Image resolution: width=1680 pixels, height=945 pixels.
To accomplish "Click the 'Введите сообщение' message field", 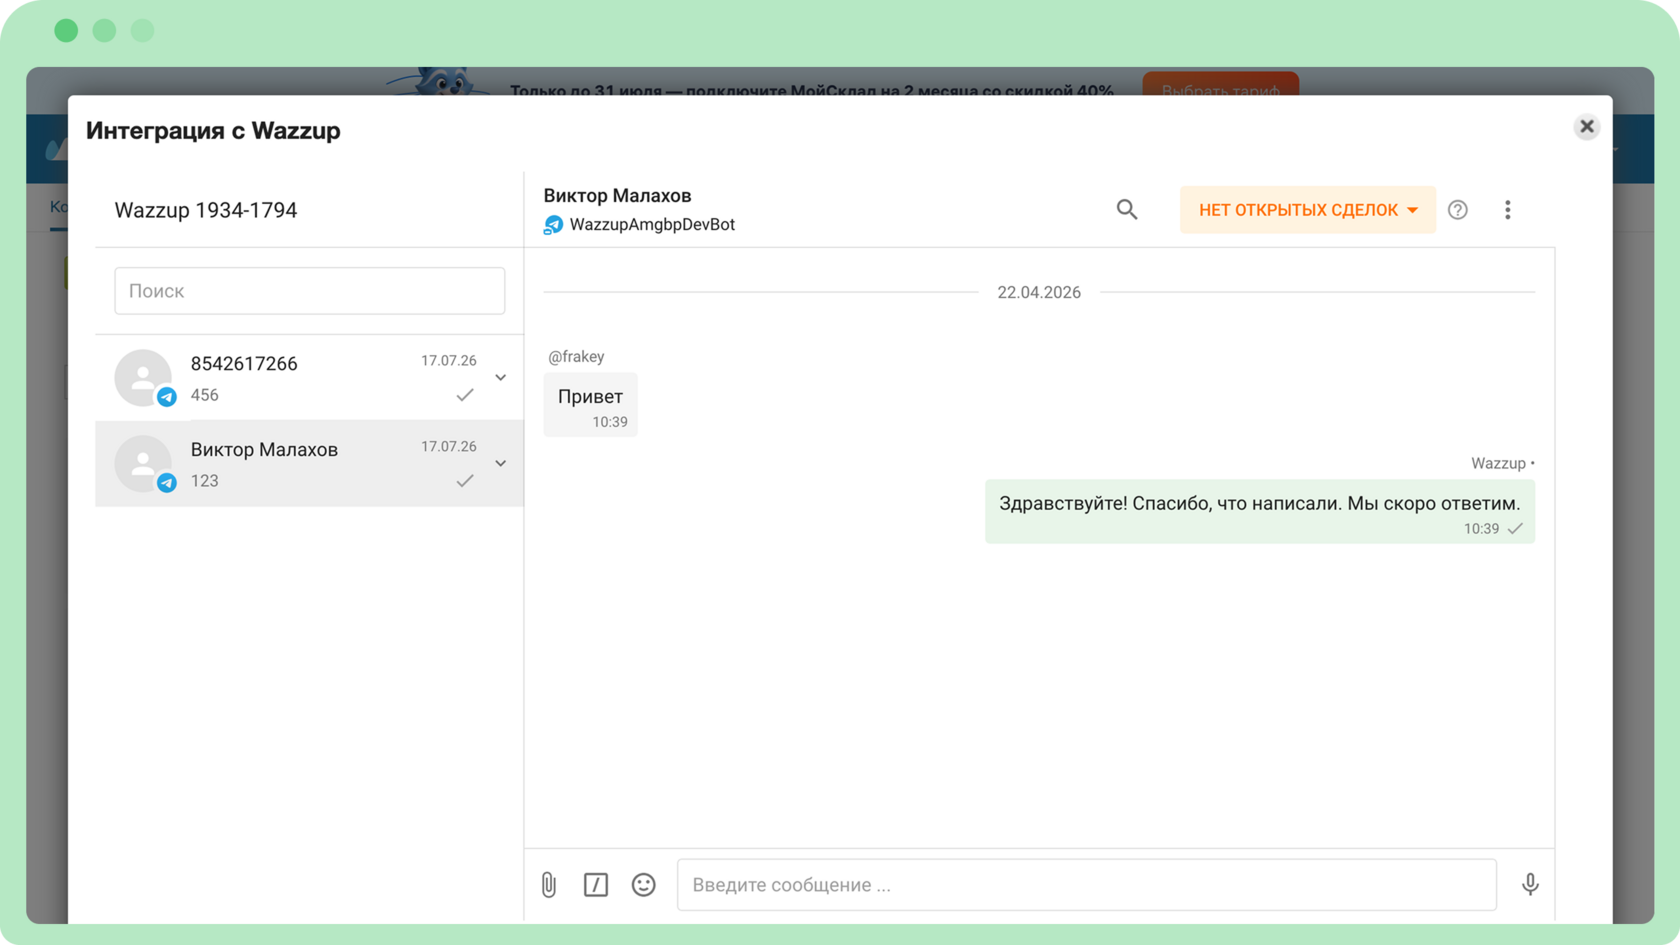I will pos(1087,885).
